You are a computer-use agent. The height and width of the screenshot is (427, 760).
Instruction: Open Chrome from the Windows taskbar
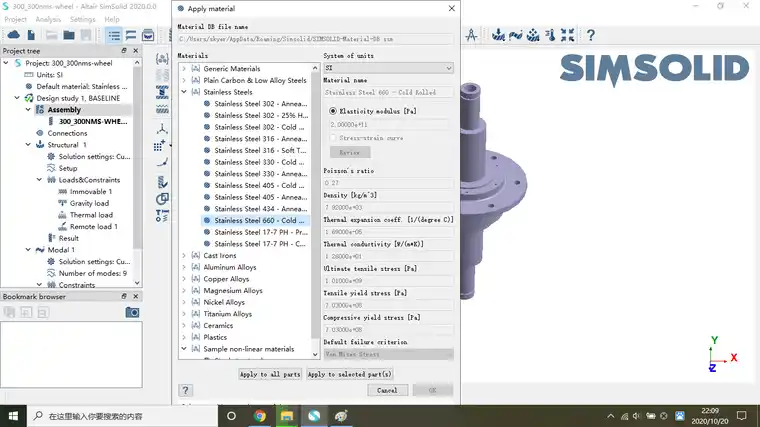260,416
